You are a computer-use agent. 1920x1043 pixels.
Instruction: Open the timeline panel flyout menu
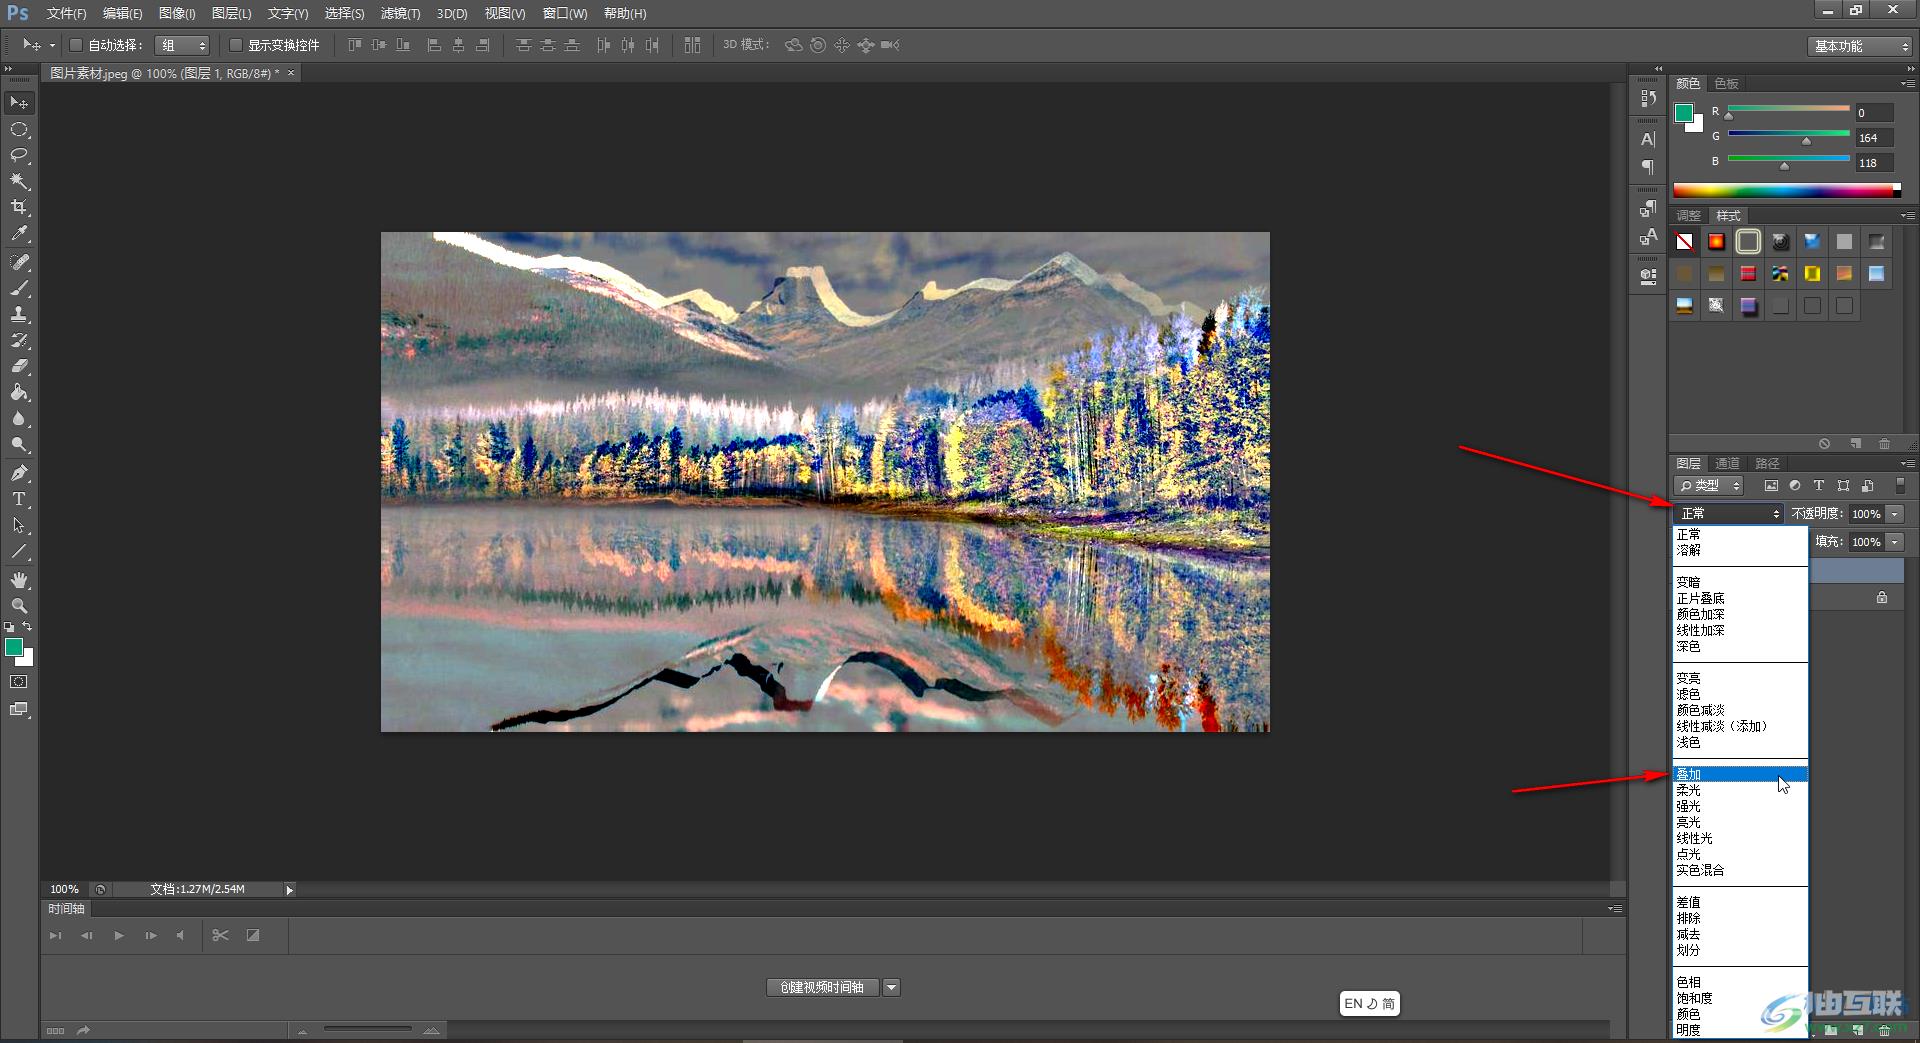point(1615,909)
